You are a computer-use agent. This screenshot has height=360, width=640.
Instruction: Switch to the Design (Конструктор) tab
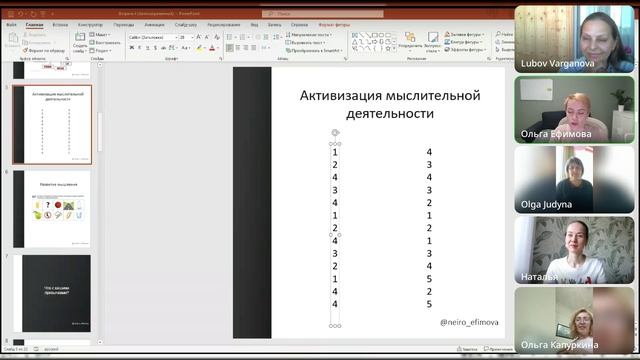pos(90,25)
